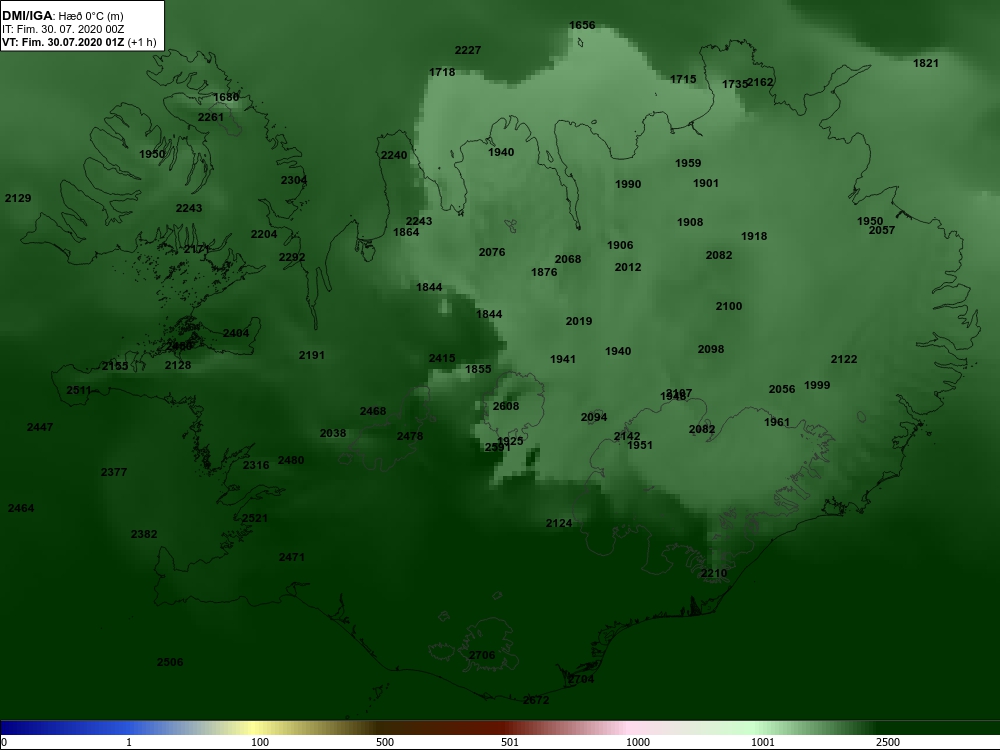Click the 1680 value in the Westfjords
Image resolution: width=1000 pixels, height=750 pixels.
[226, 98]
